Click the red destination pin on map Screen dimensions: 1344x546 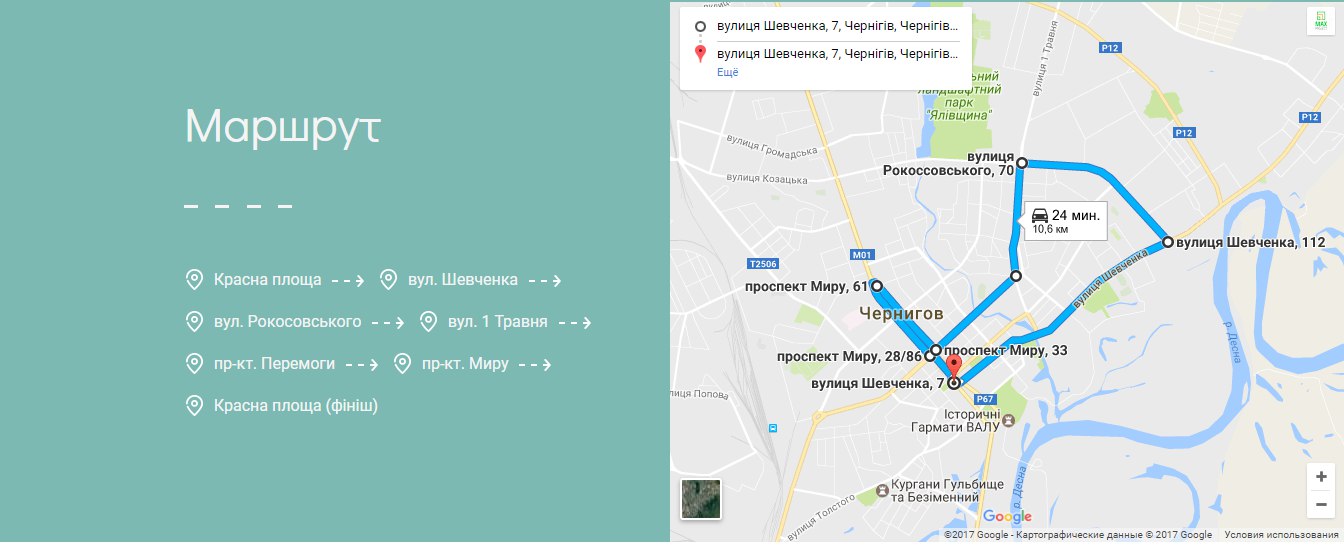954,367
